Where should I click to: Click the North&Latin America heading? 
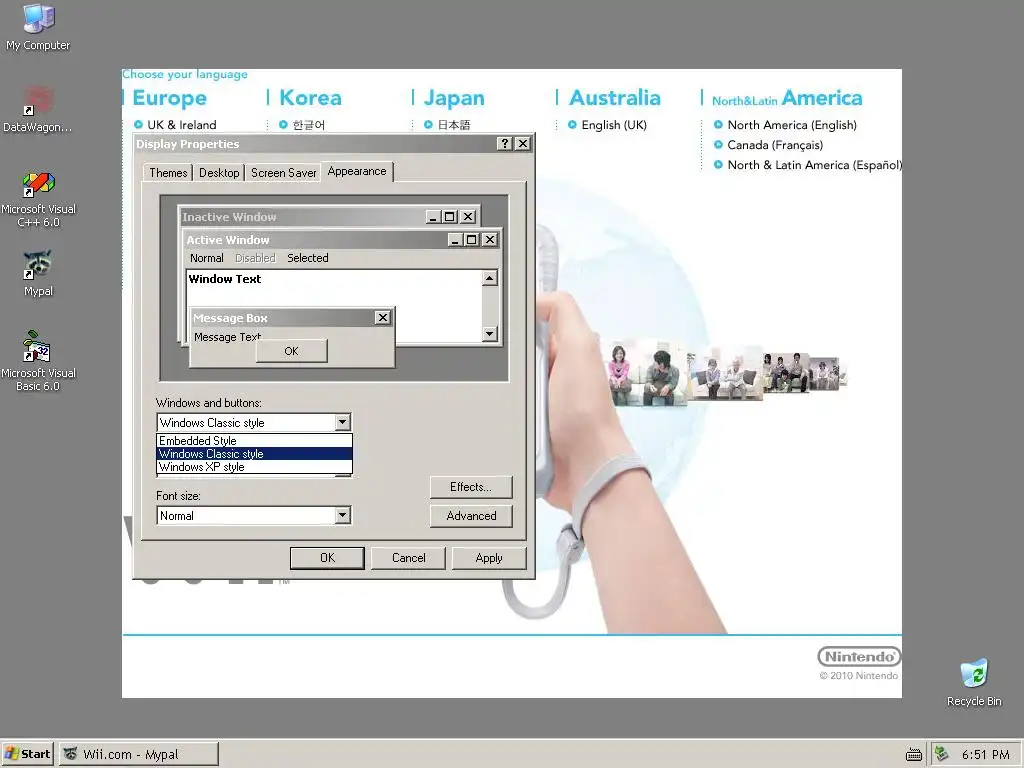point(787,98)
